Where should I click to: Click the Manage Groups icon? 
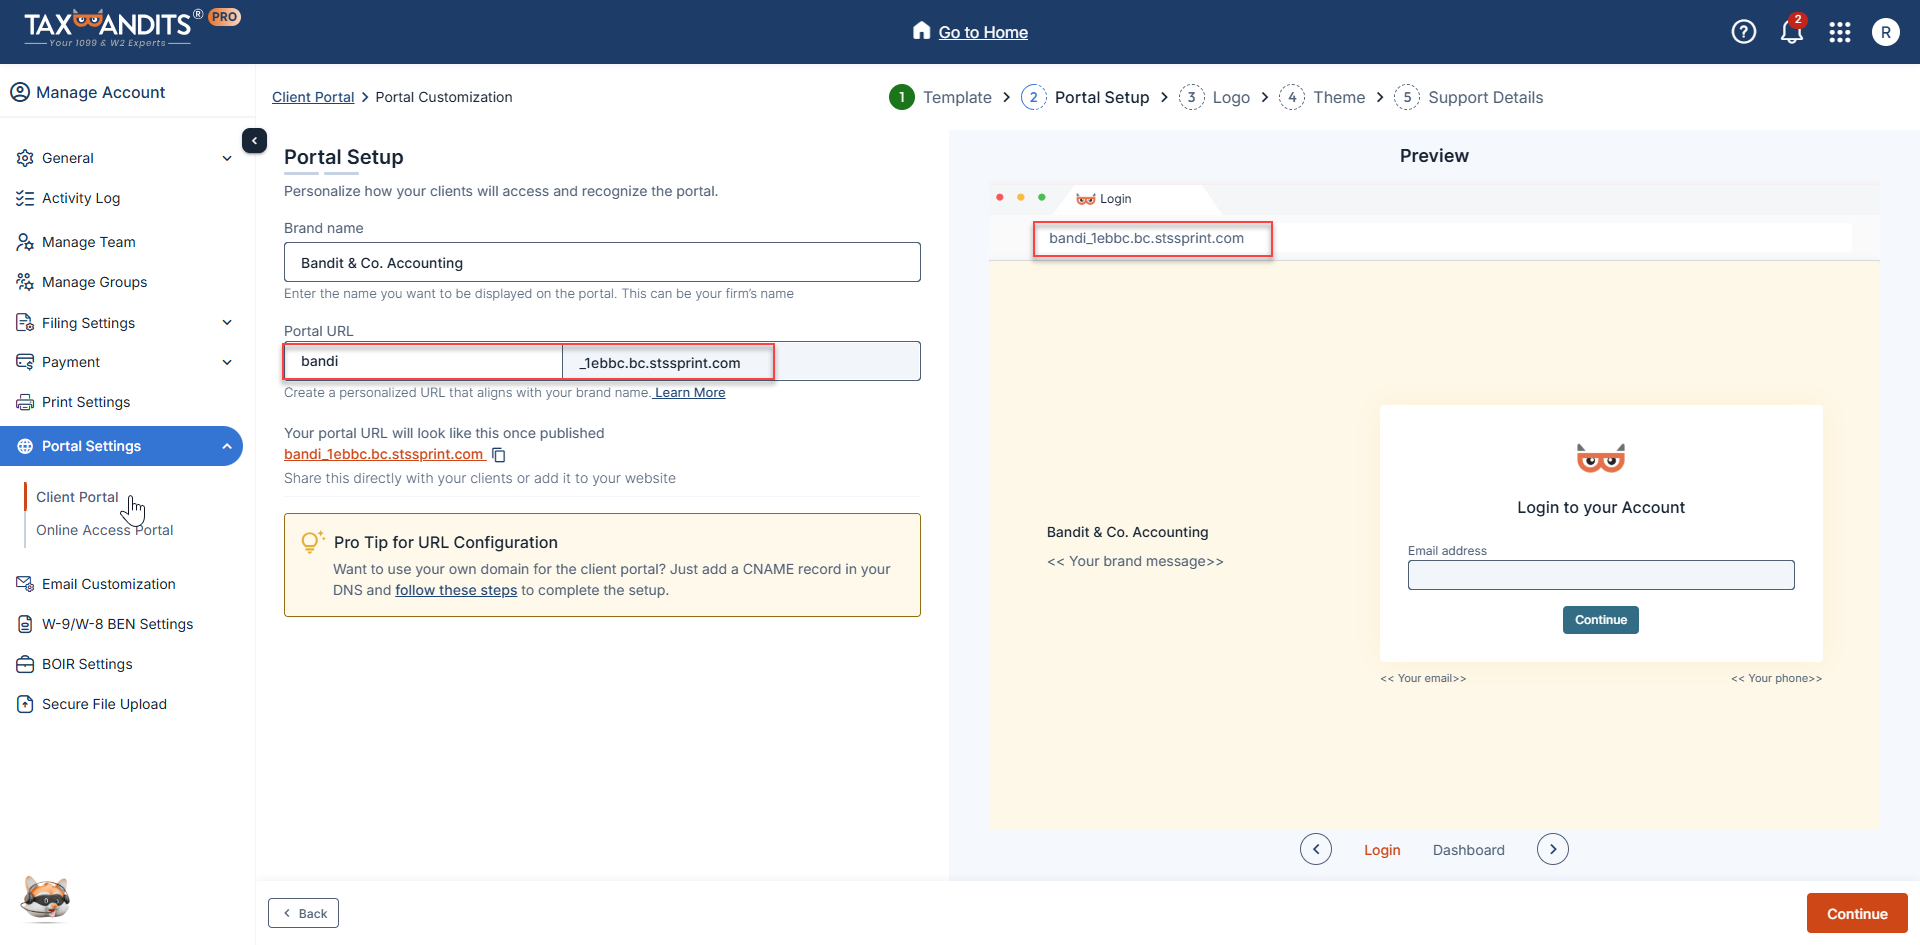coord(25,282)
